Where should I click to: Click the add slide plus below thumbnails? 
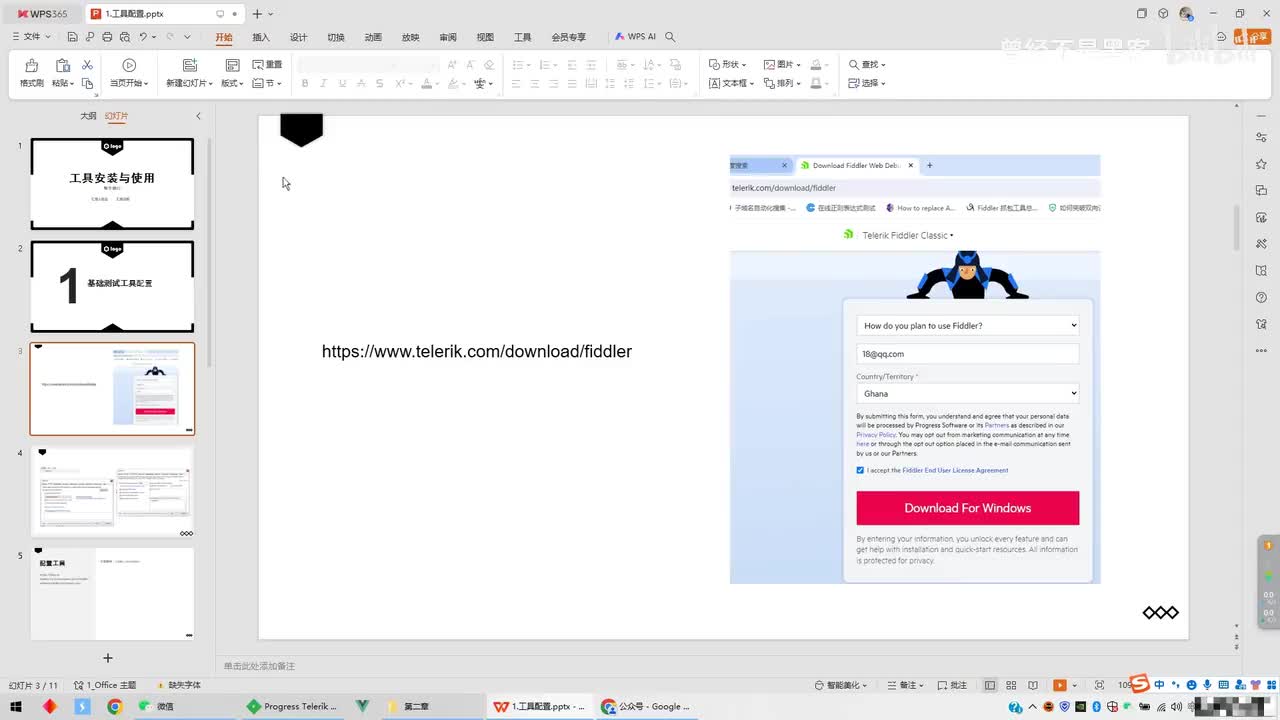pyautogui.click(x=108, y=658)
